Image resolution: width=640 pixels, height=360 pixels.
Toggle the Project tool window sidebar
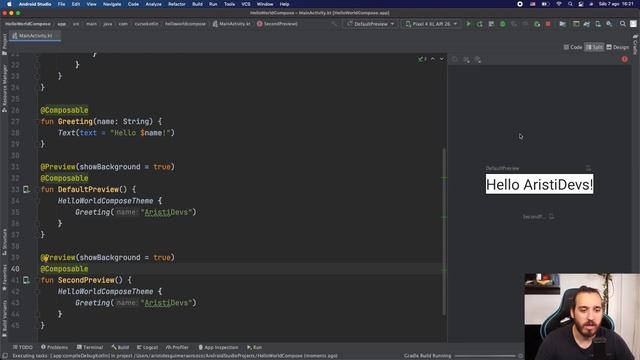(x=4, y=44)
